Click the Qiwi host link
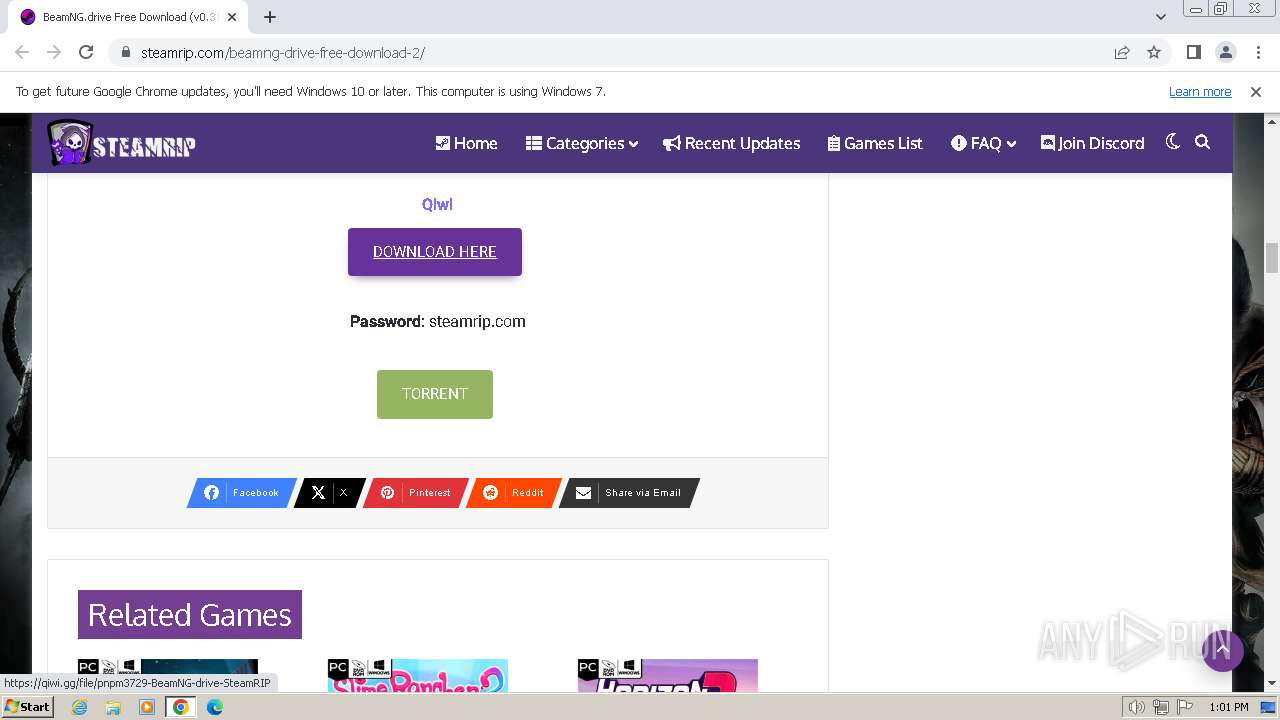Viewport: 1280px width, 720px height. 437,204
